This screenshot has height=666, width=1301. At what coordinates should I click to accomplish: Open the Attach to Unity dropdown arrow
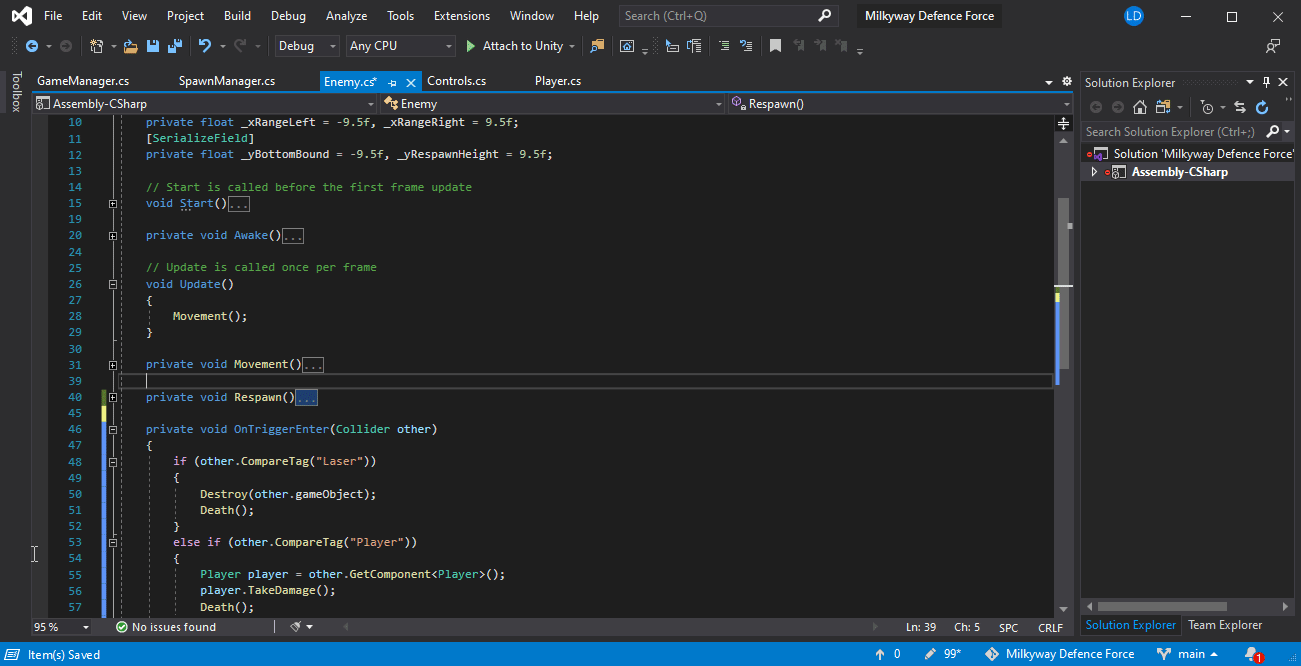click(572, 46)
